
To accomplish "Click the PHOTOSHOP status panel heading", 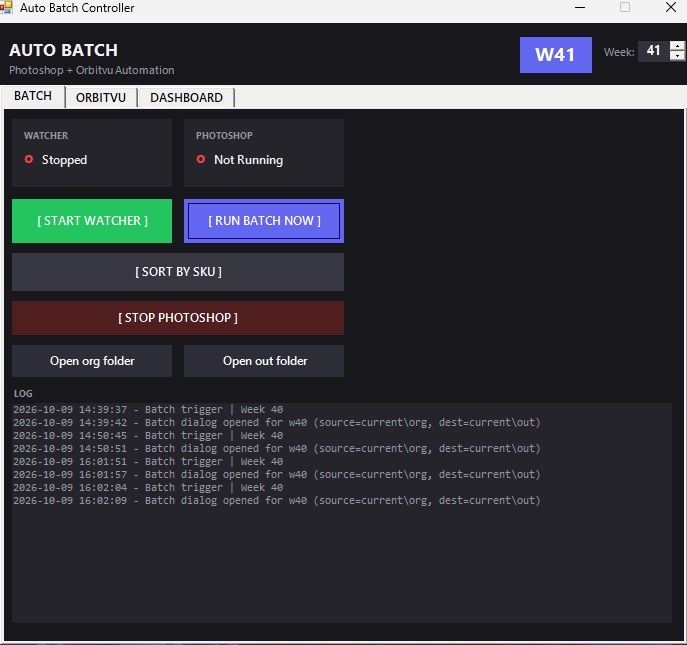I will point(224,135).
